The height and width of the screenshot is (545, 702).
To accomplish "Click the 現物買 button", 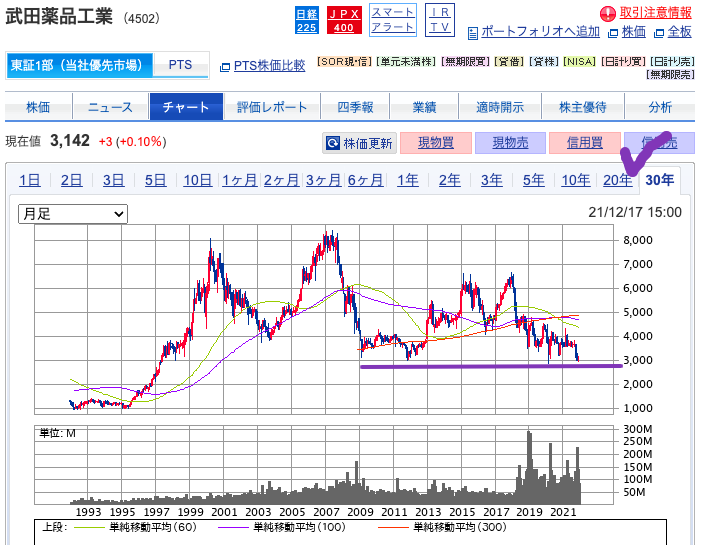I will (436, 143).
